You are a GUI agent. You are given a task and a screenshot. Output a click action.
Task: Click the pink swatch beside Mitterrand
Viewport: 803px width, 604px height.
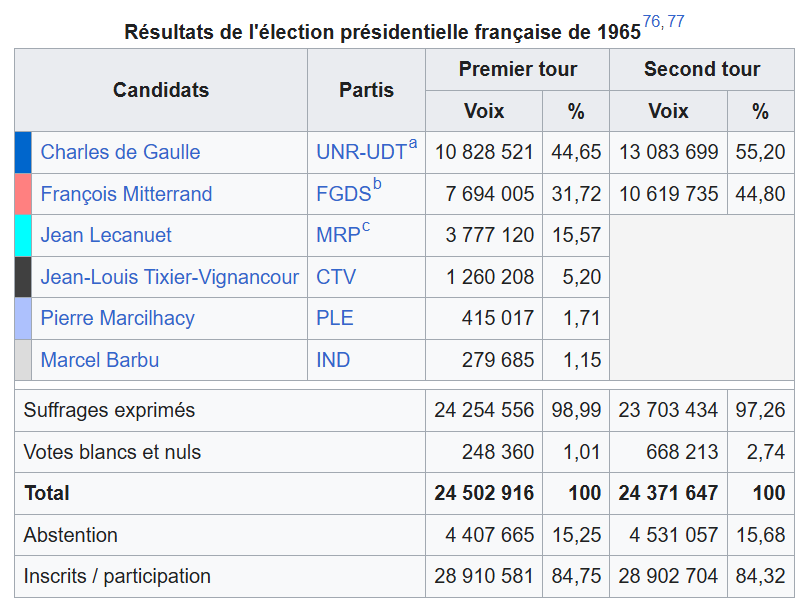pos(23,194)
